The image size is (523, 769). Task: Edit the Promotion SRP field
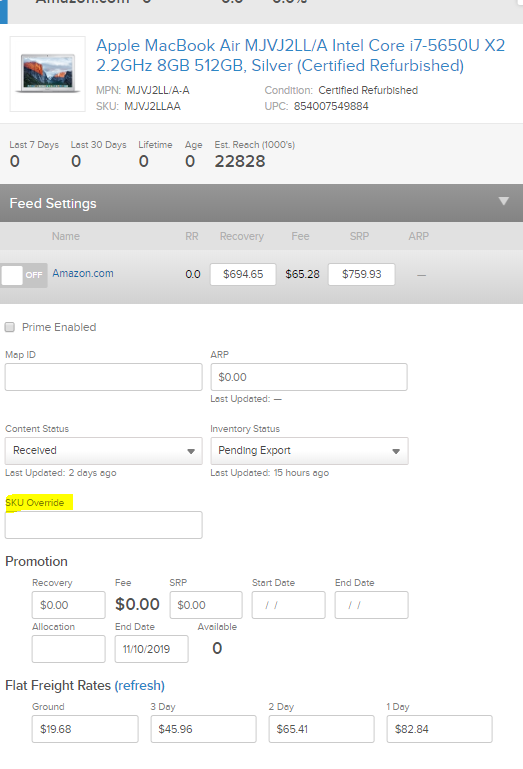click(x=206, y=605)
